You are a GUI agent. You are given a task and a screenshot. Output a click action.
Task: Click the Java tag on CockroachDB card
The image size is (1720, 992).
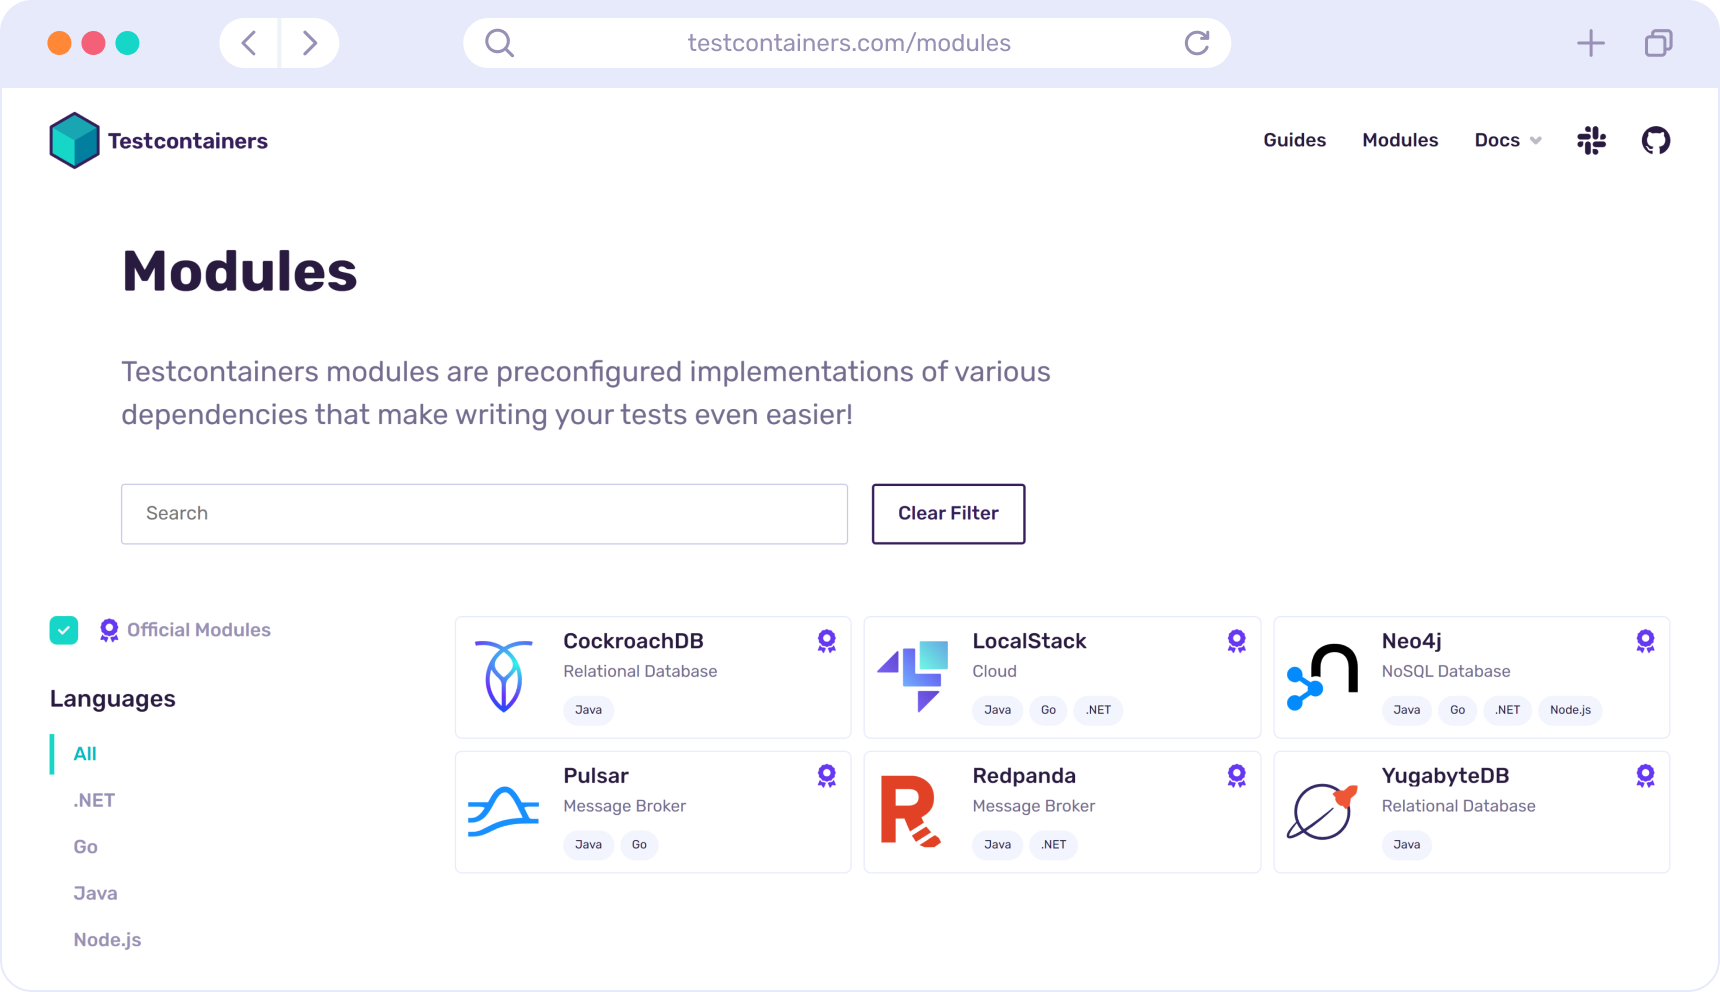[588, 710]
